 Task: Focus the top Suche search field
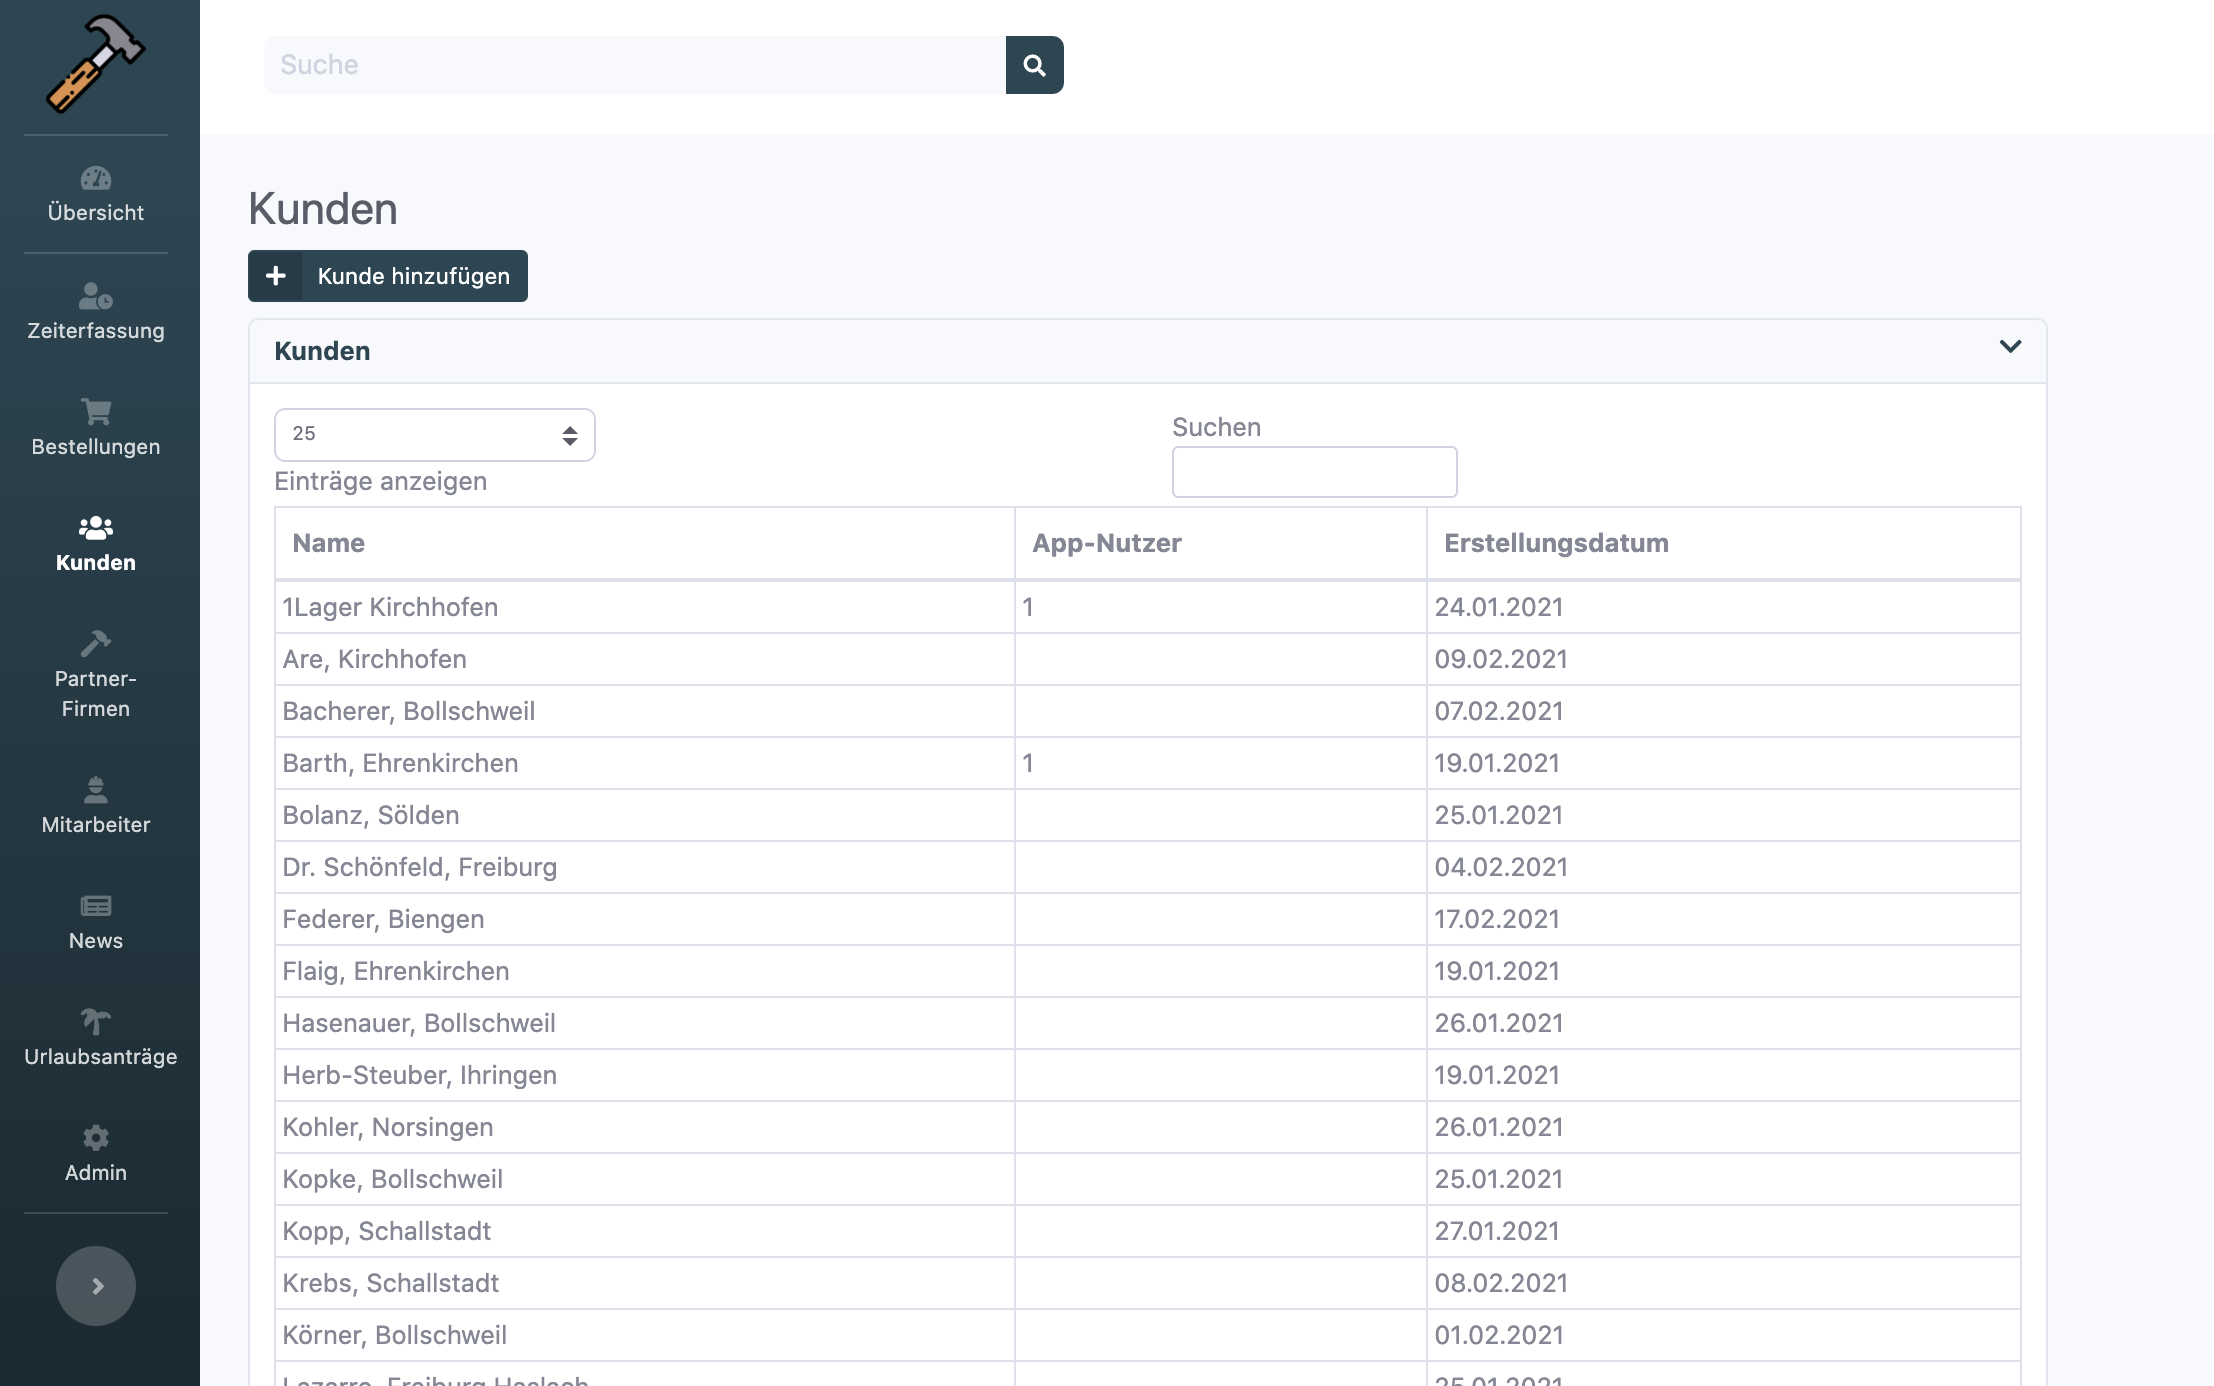click(634, 65)
